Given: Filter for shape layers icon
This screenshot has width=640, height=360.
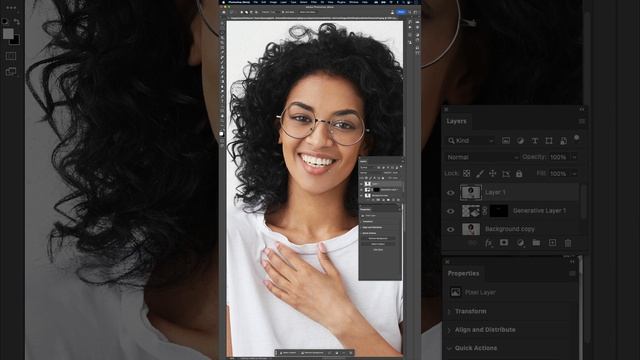Looking at the screenshot, I should [x=549, y=140].
